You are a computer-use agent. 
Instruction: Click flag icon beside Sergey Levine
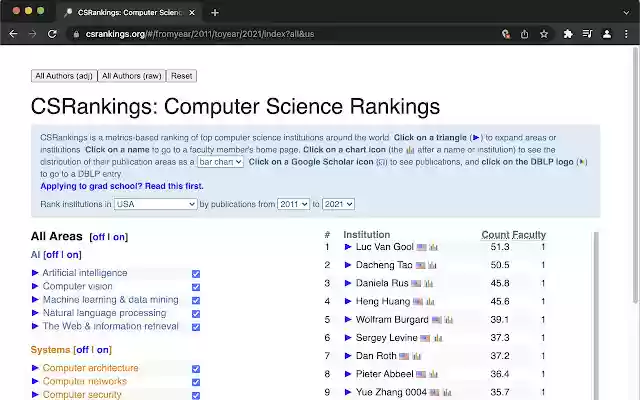pyautogui.click(x=425, y=338)
